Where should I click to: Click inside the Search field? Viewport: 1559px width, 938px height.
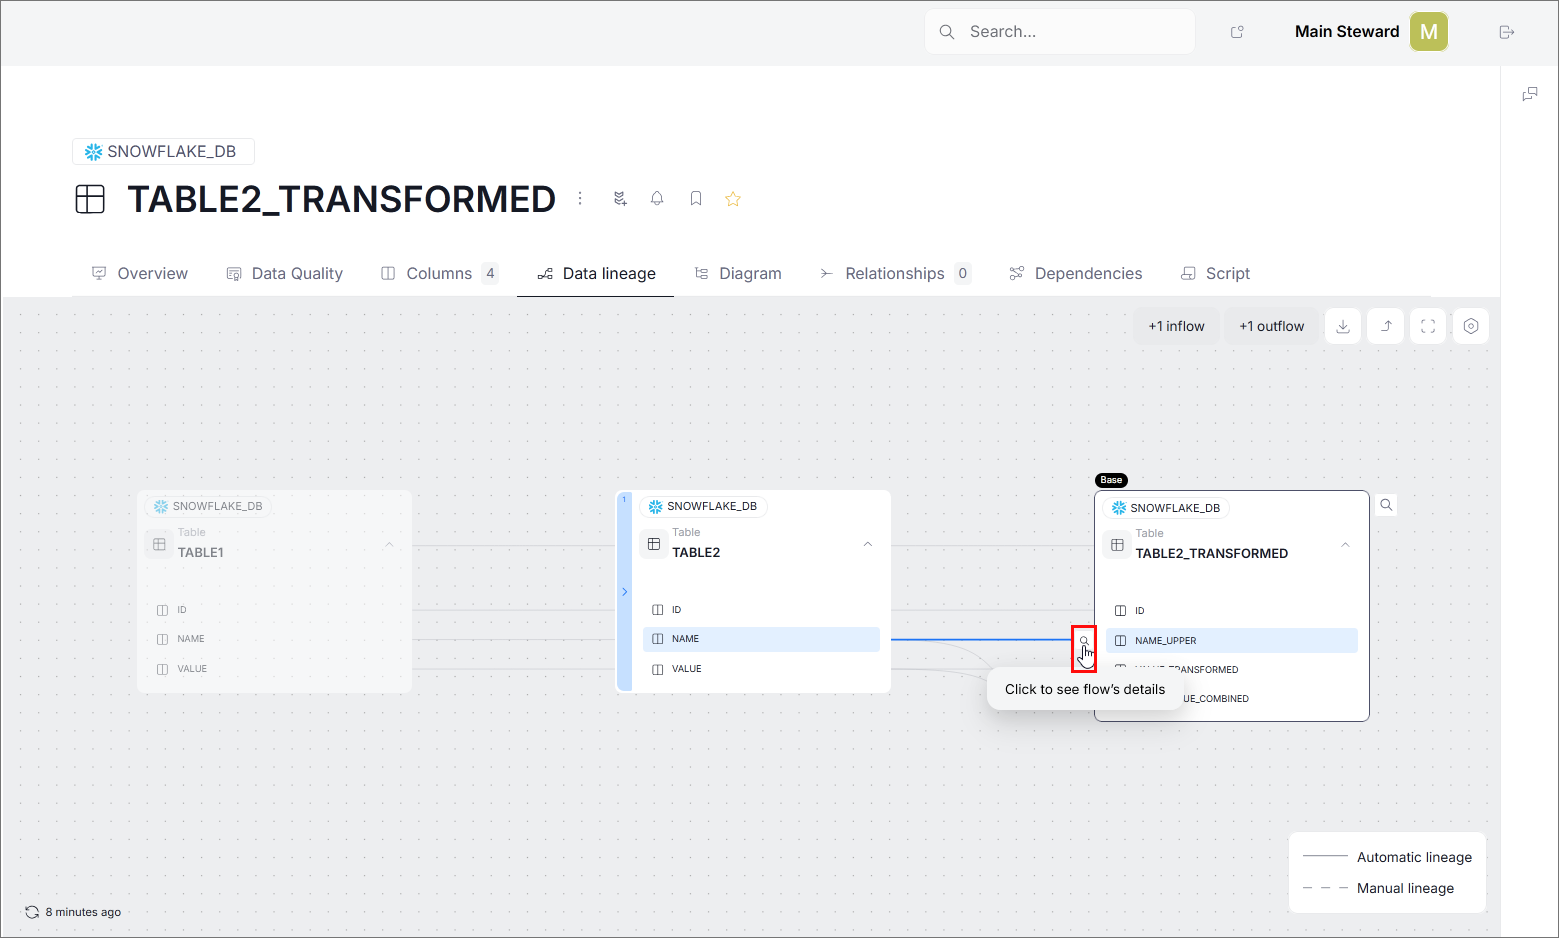(1060, 31)
